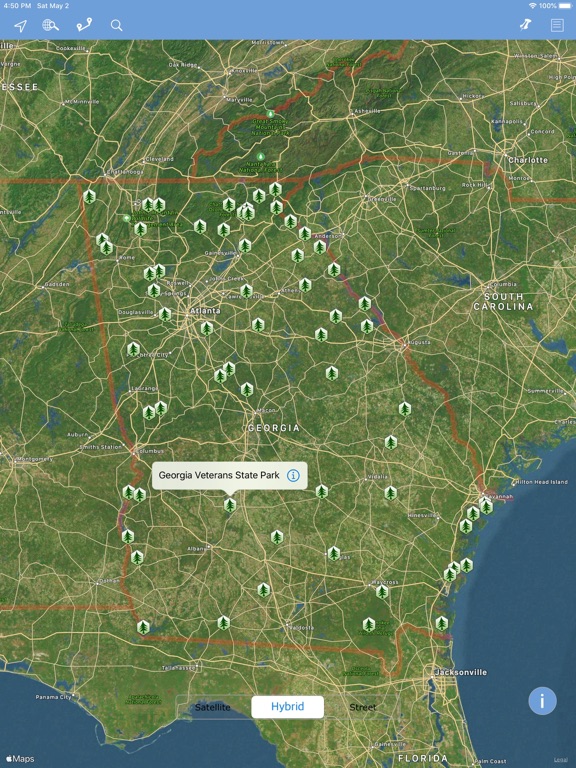The height and width of the screenshot is (768, 576).
Task: Tap the Charlotte city label
Action: (528, 160)
